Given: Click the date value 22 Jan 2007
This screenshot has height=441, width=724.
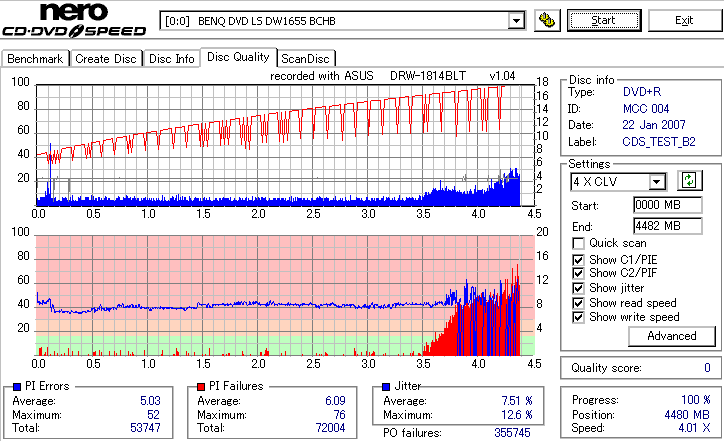Looking at the screenshot, I should (x=654, y=125).
